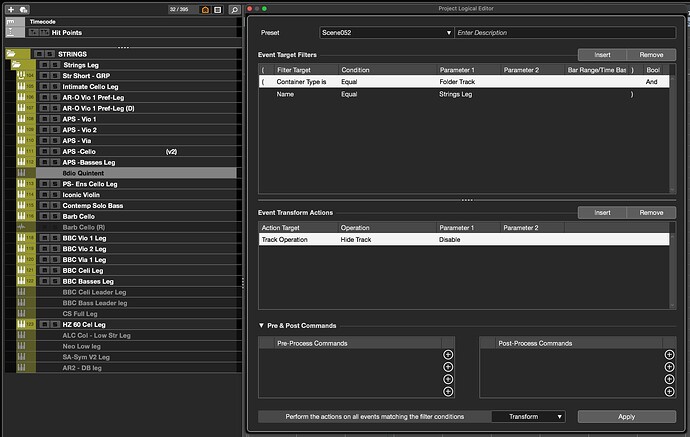The width and height of the screenshot is (690, 437).
Task: Select the Name filter row
Action: (464, 94)
